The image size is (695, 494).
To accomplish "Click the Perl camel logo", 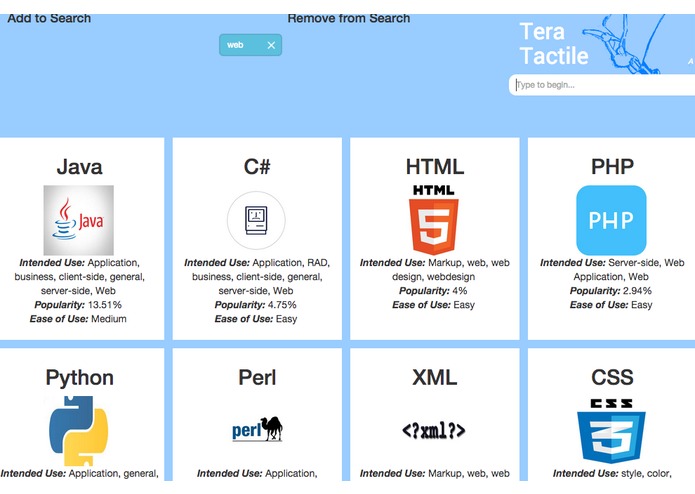I will click(257, 429).
